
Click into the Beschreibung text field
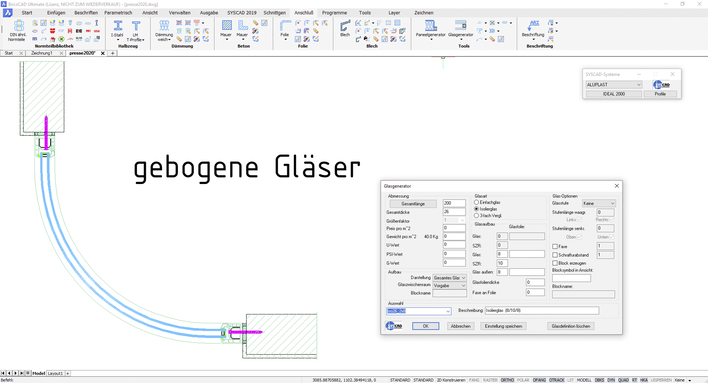542,311
